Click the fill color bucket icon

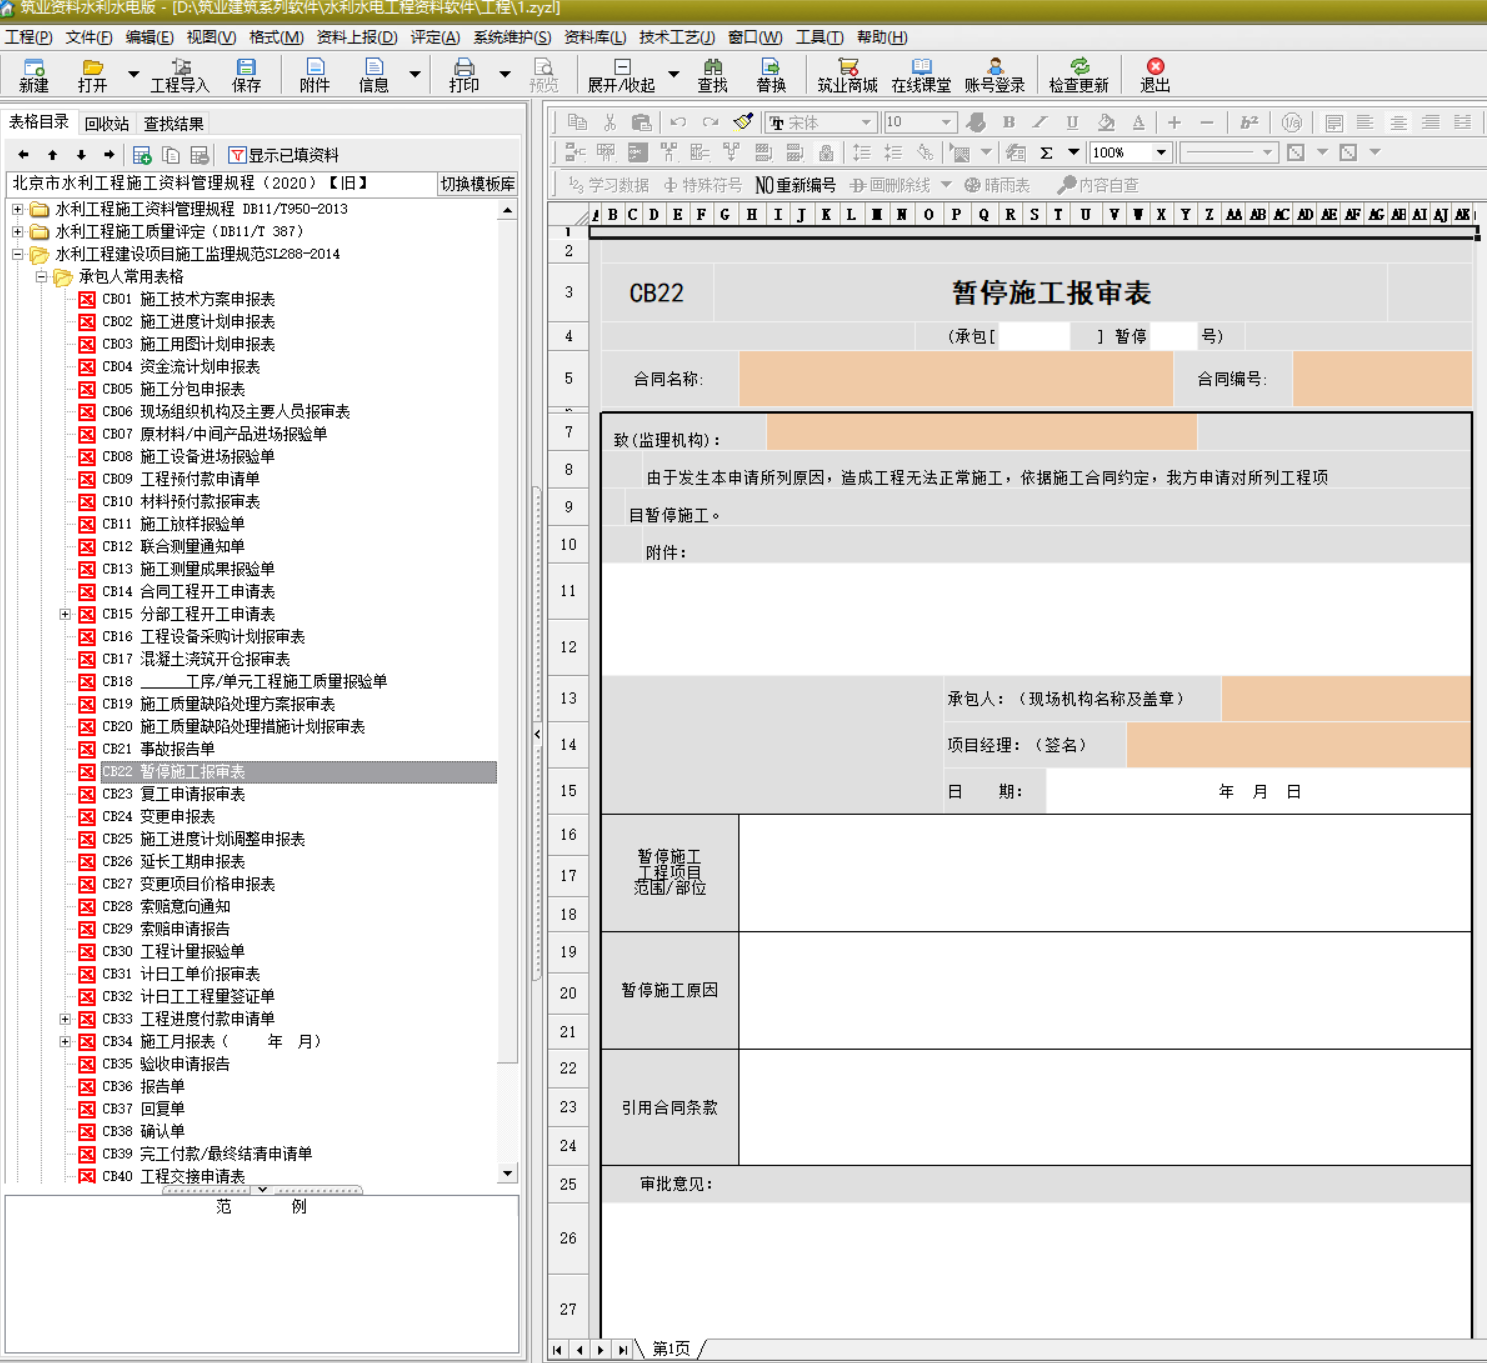[x=1105, y=122]
